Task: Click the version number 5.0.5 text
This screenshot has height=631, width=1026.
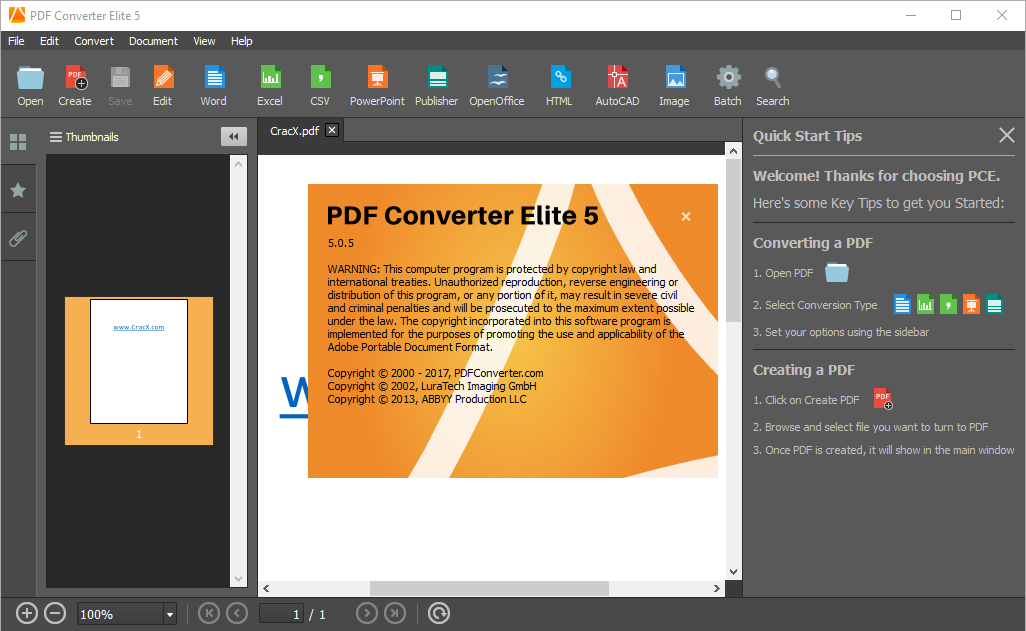Action: (341, 243)
